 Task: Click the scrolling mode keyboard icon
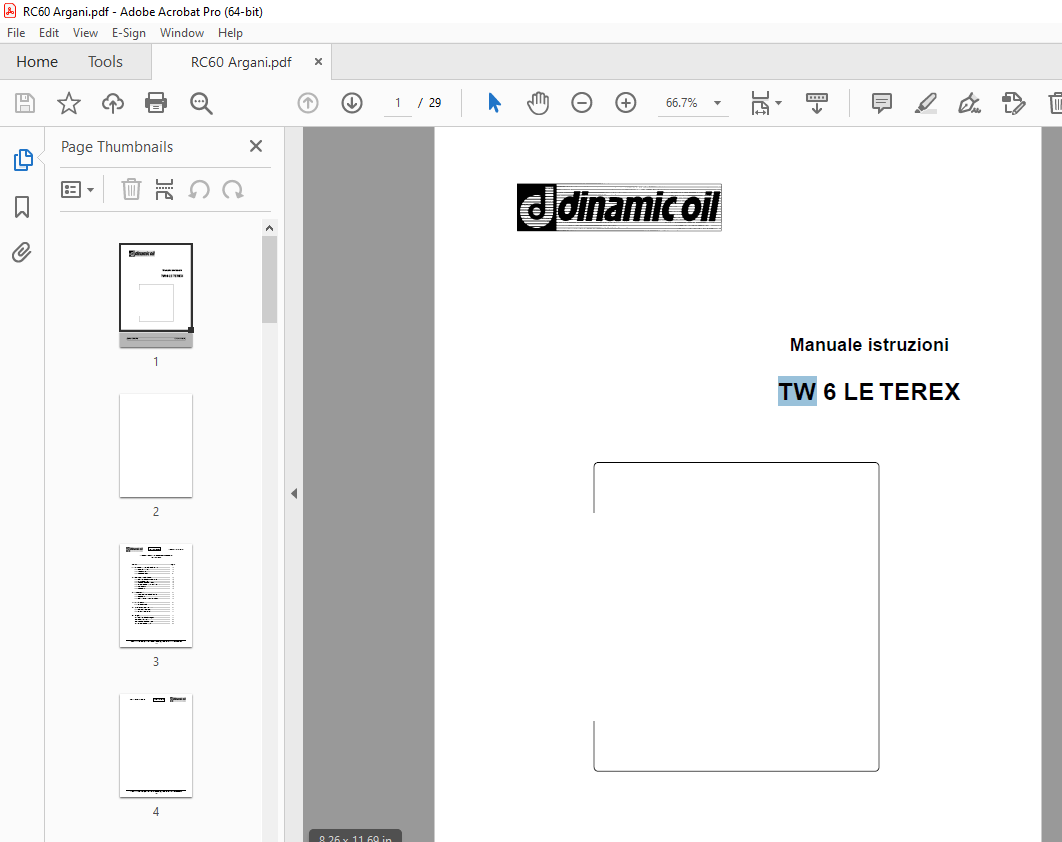coord(817,103)
